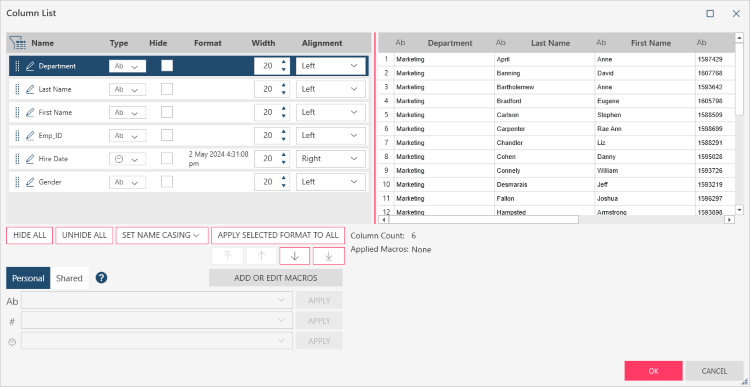This screenshot has width=750, height=387.
Task: Maximize the Column List dialog
Action: coord(710,13)
